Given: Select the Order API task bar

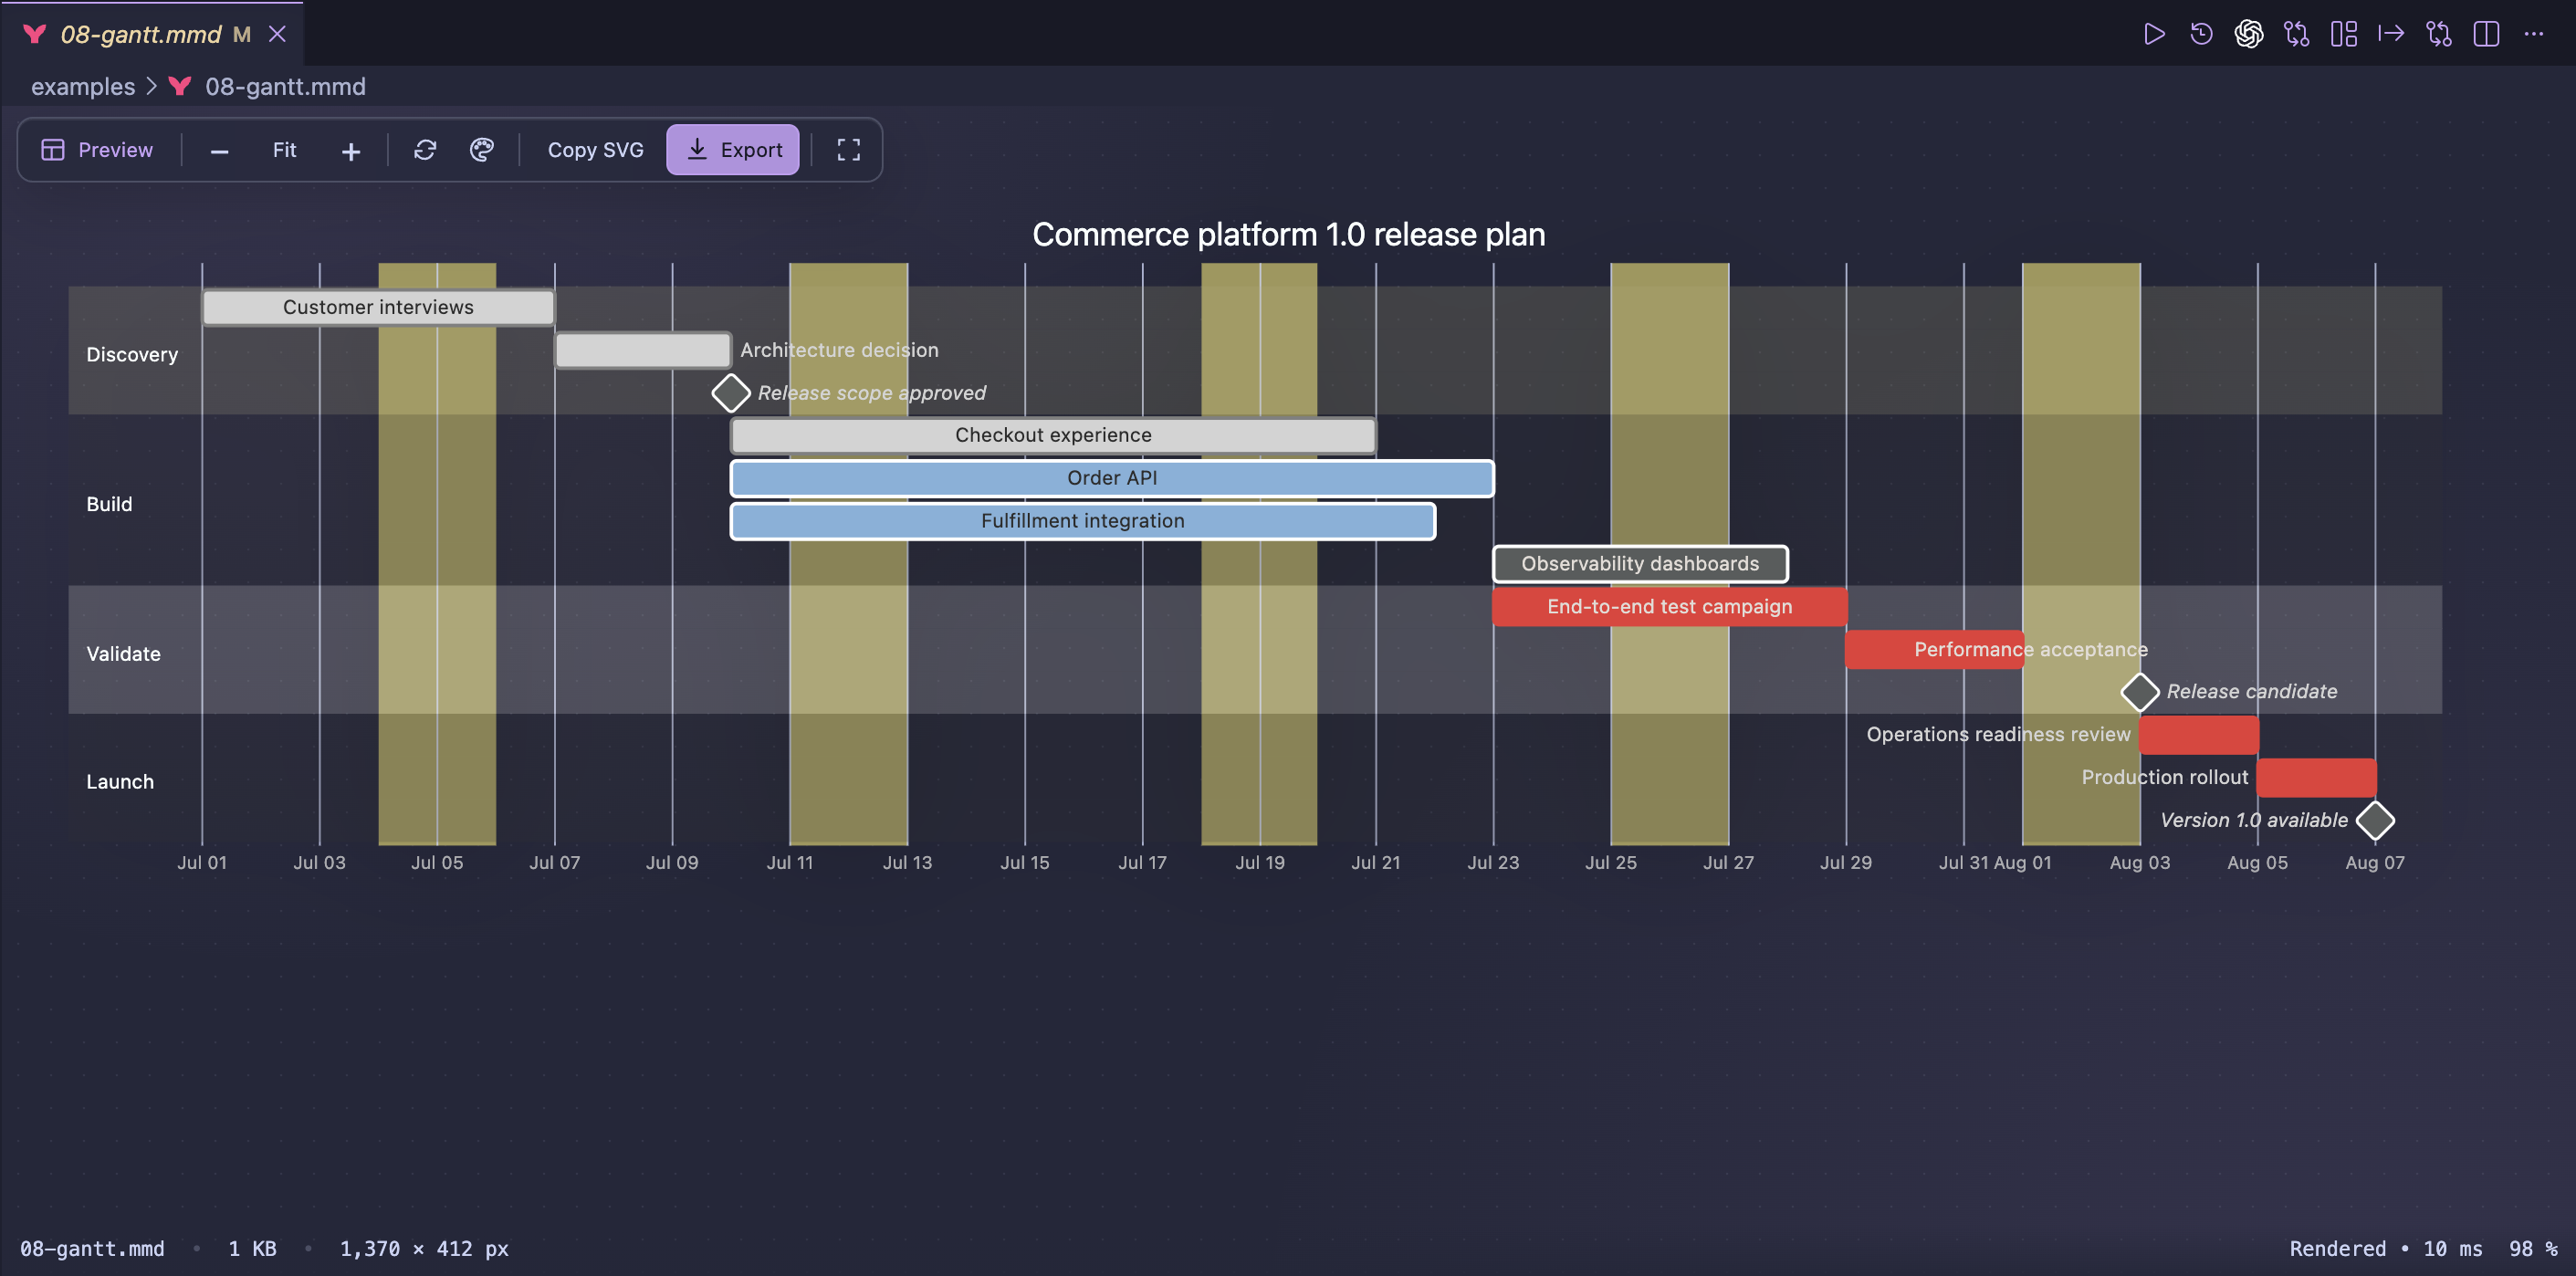Looking at the screenshot, I should pyautogui.click(x=1112, y=478).
